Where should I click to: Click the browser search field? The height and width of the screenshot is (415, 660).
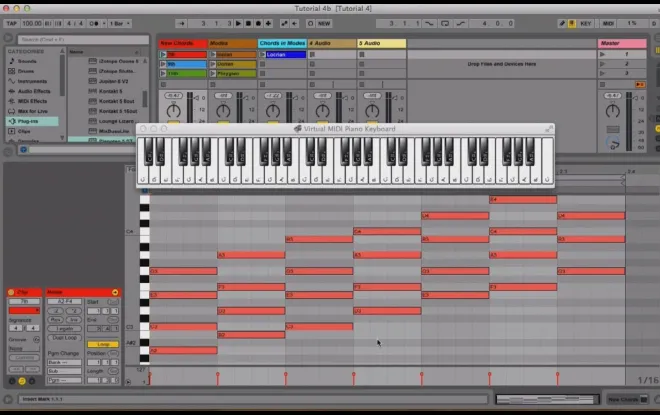coord(83,40)
